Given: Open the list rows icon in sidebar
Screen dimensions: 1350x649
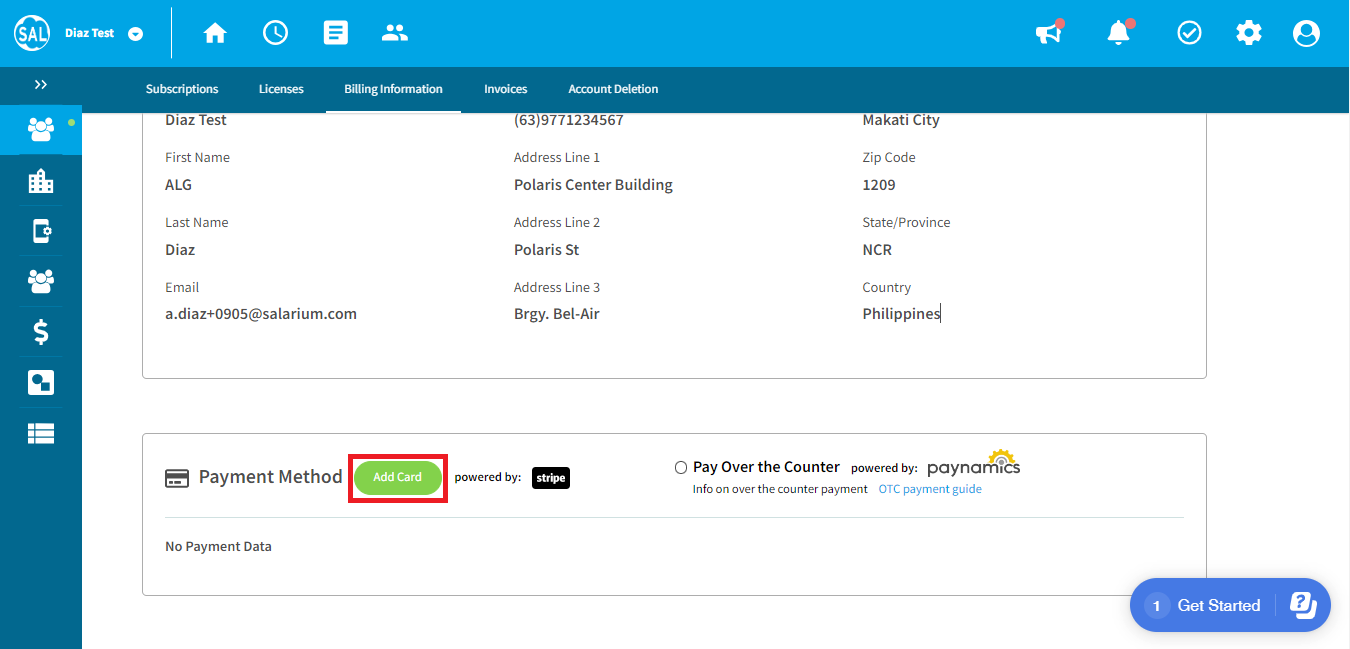Looking at the screenshot, I should coord(41,433).
